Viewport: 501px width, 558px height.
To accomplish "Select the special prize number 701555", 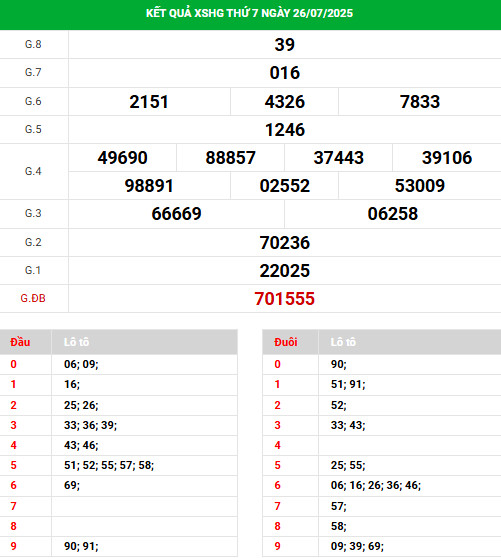I will tap(285, 299).
